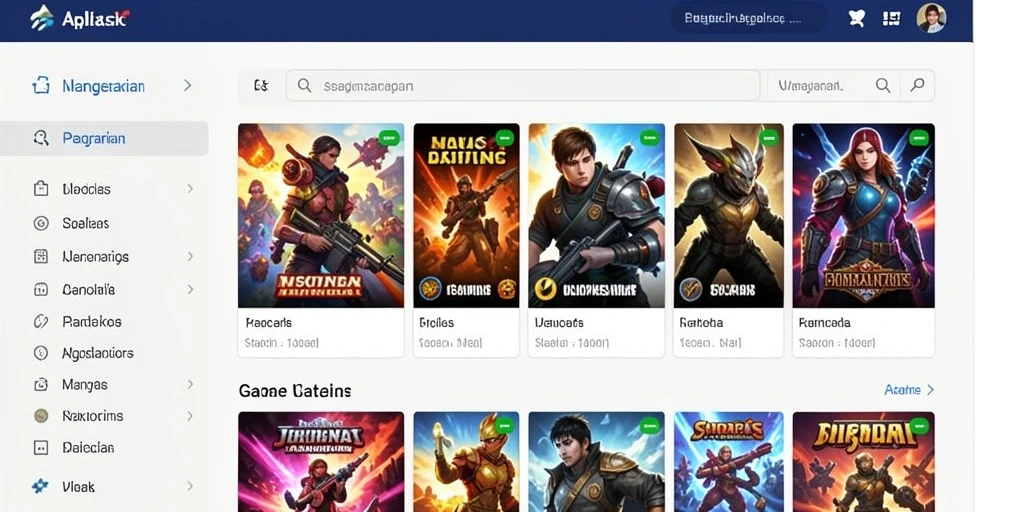Viewport: 1024px width, 512px height.
Task: Click green badge on Rarncada card
Action: click(919, 138)
